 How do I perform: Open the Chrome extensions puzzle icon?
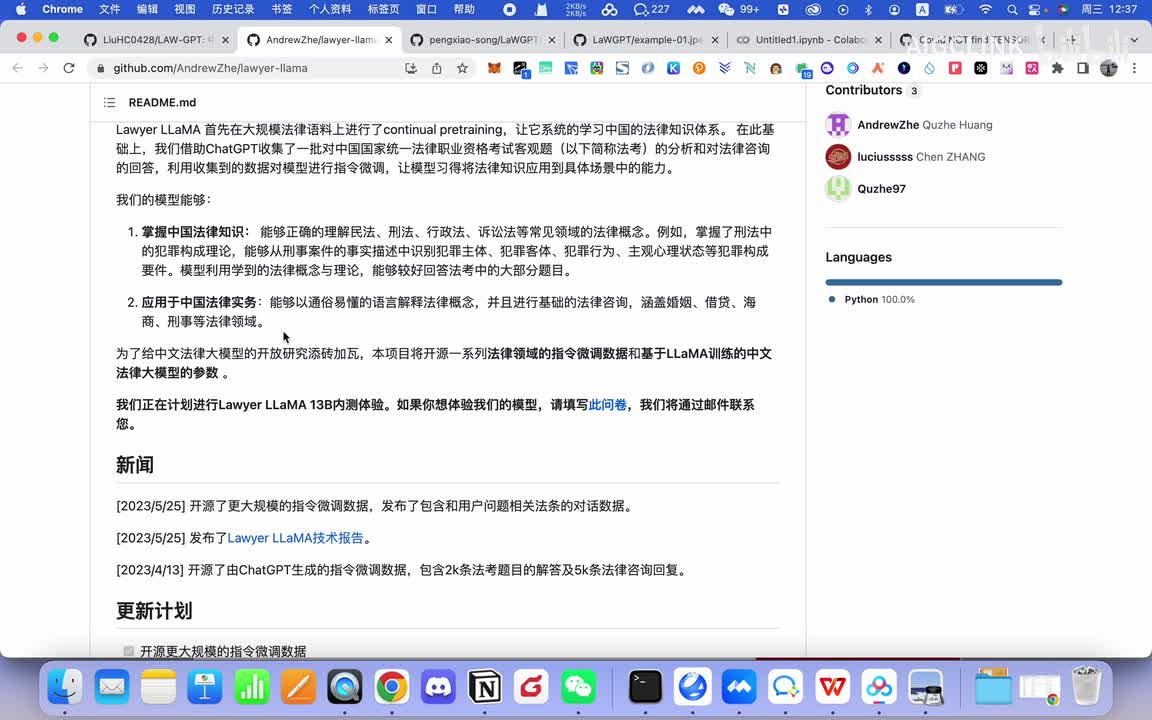pos(1057,68)
